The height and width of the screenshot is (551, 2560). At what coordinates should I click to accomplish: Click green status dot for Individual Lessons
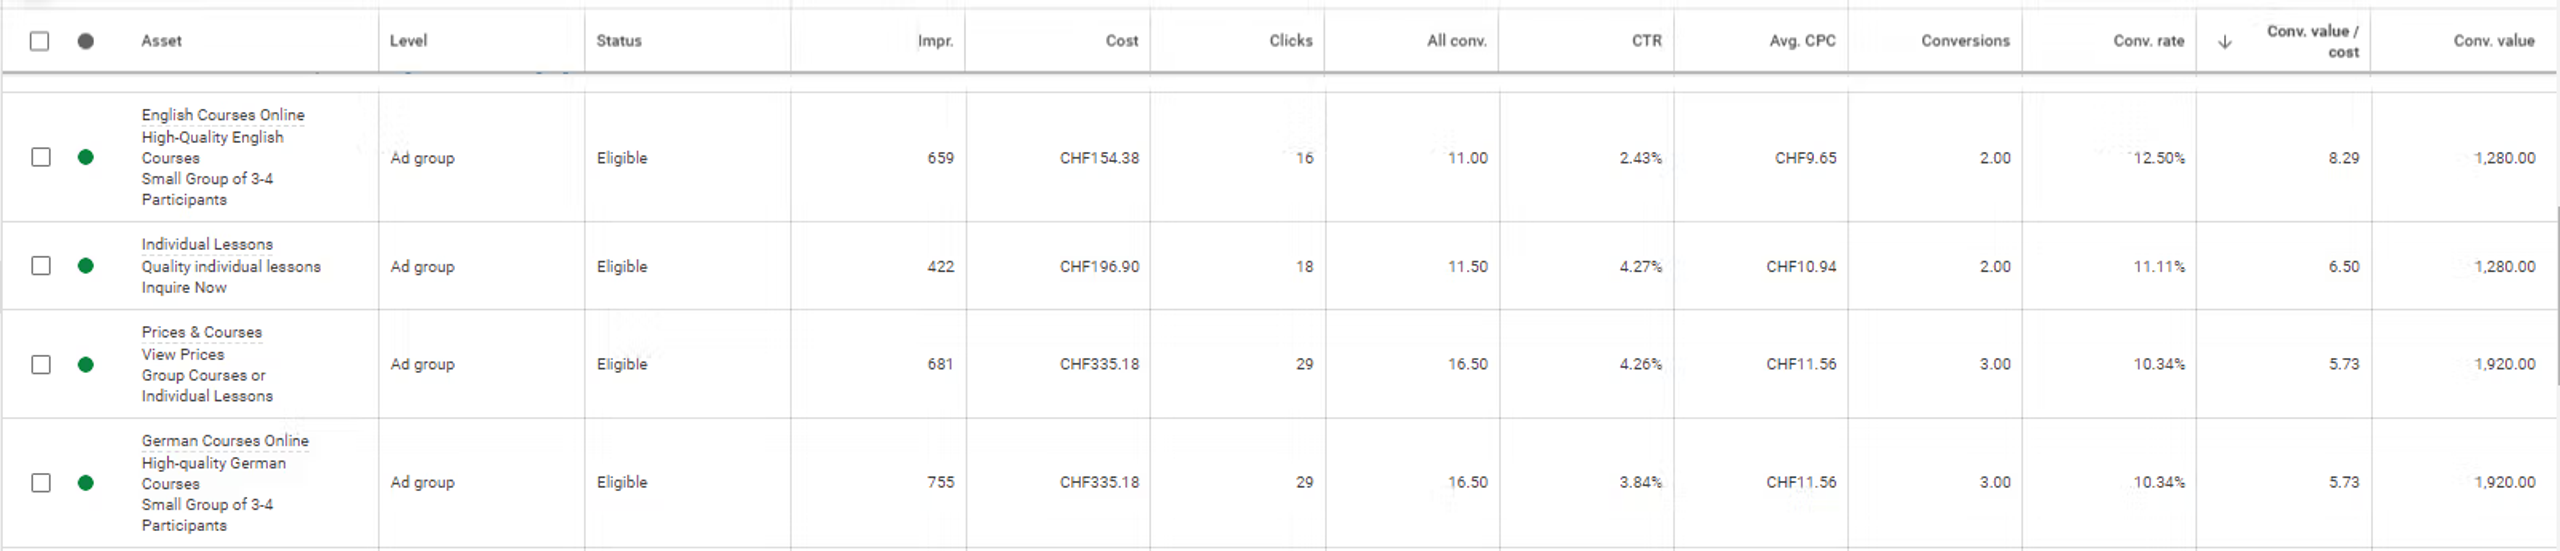pyautogui.click(x=86, y=266)
